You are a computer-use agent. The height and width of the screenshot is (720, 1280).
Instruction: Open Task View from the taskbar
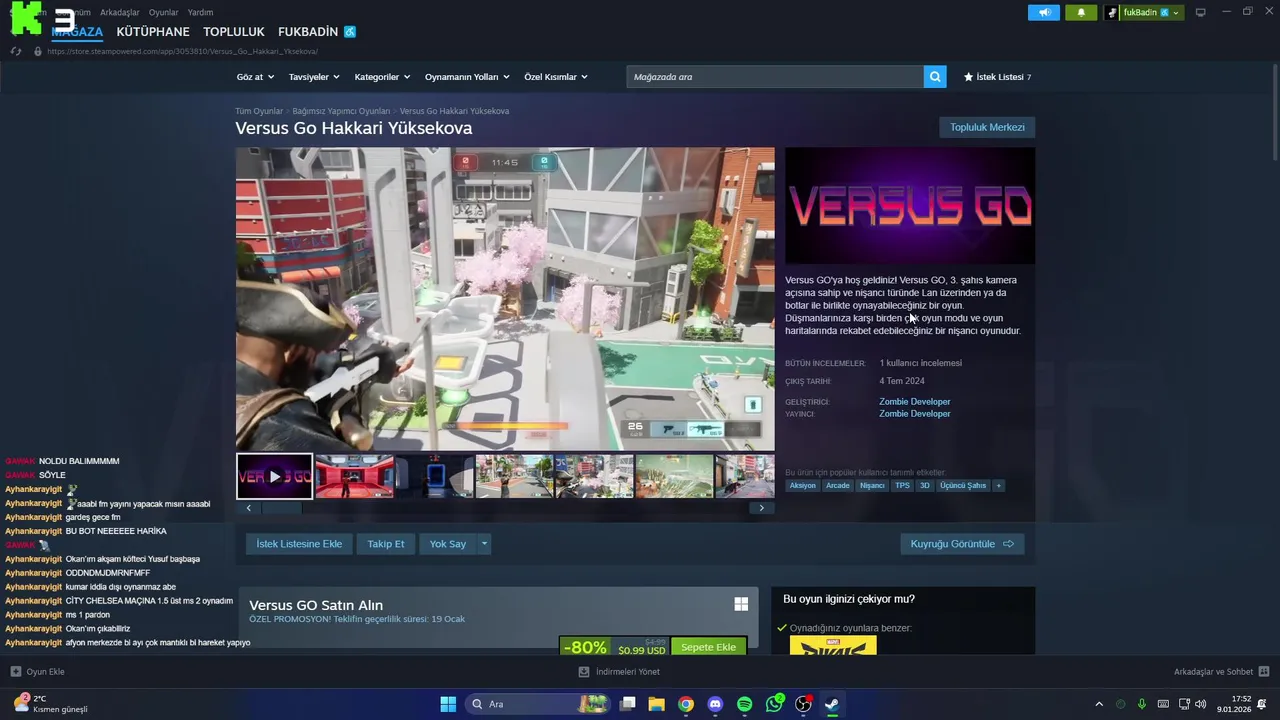[x=628, y=704]
